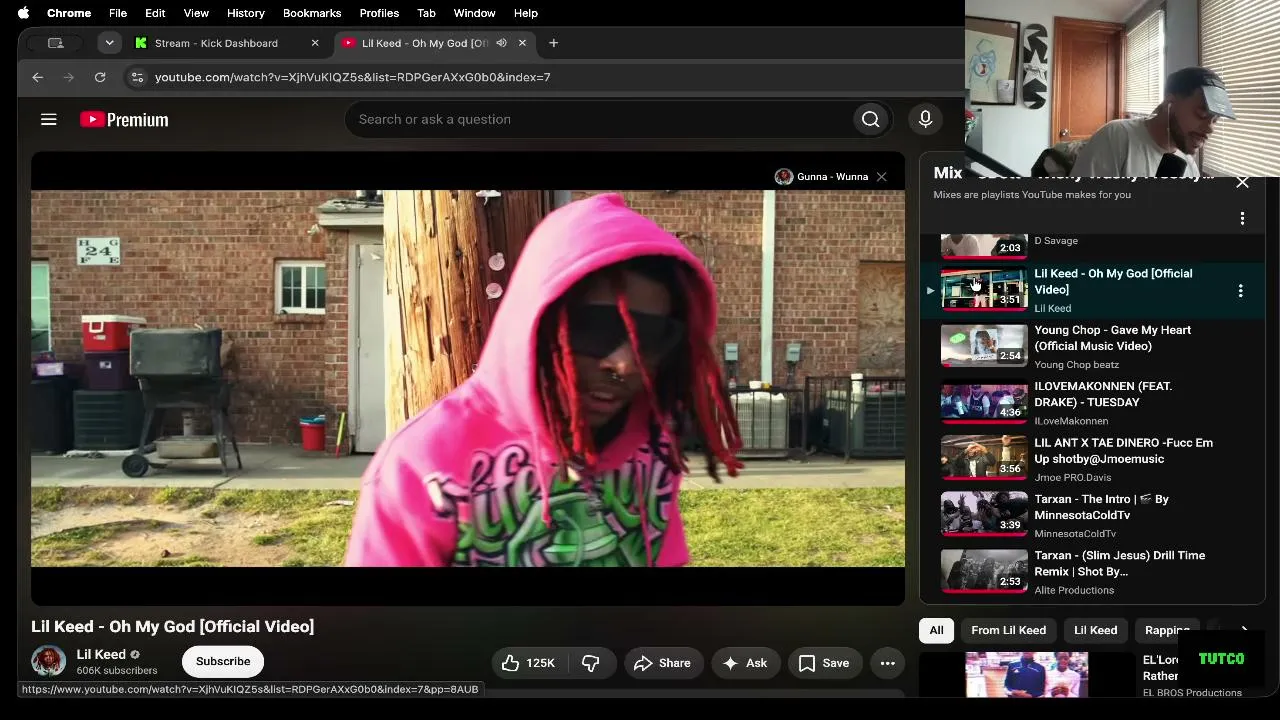Open the Apple menu

pyautogui.click(x=23, y=13)
